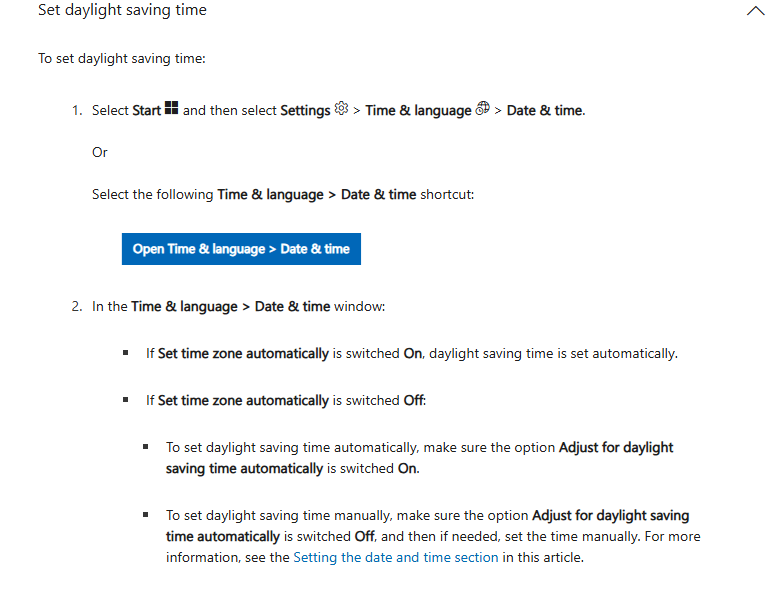Click the bold Settings text in step one
The width and height of the screenshot is (779, 594).
(305, 110)
